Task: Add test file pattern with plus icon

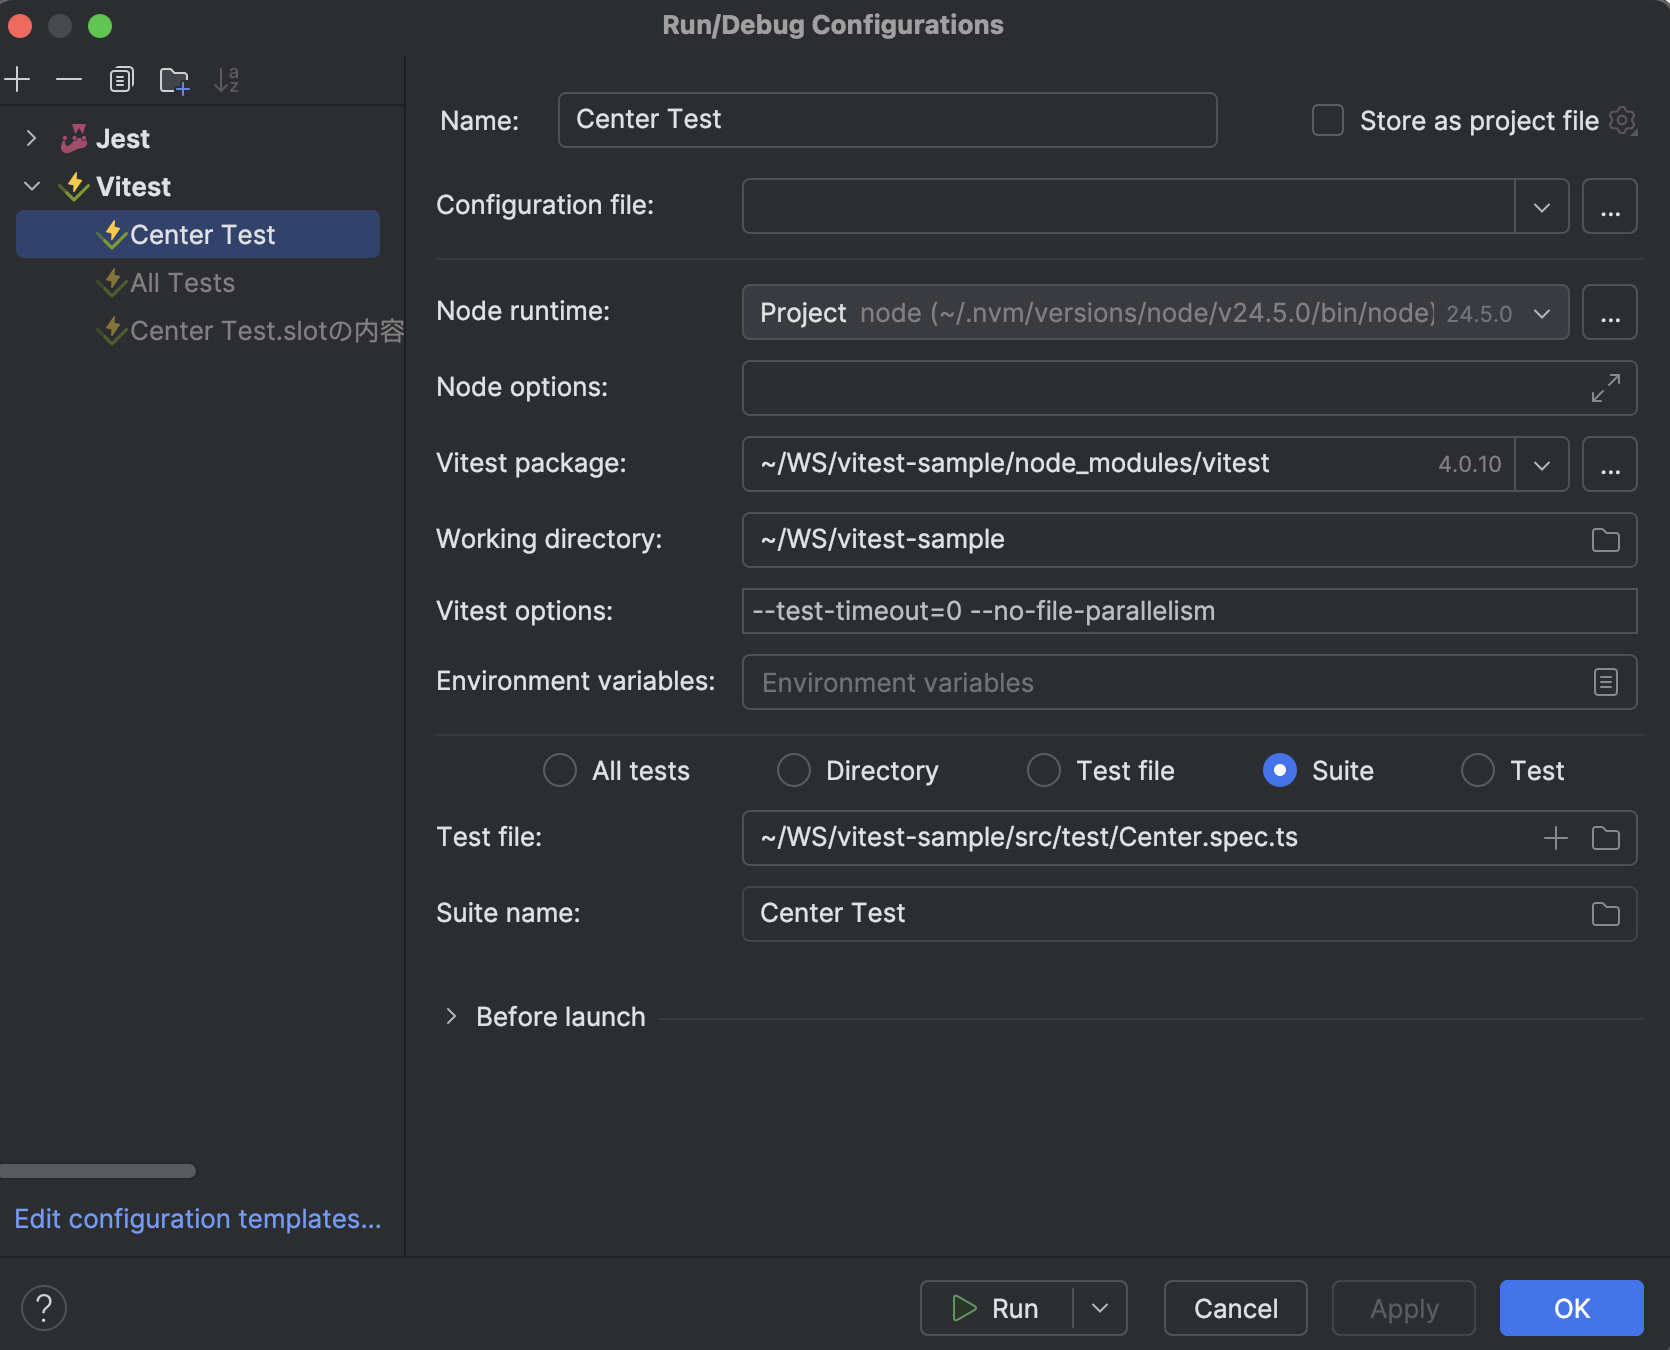Action: coord(1556,838)
